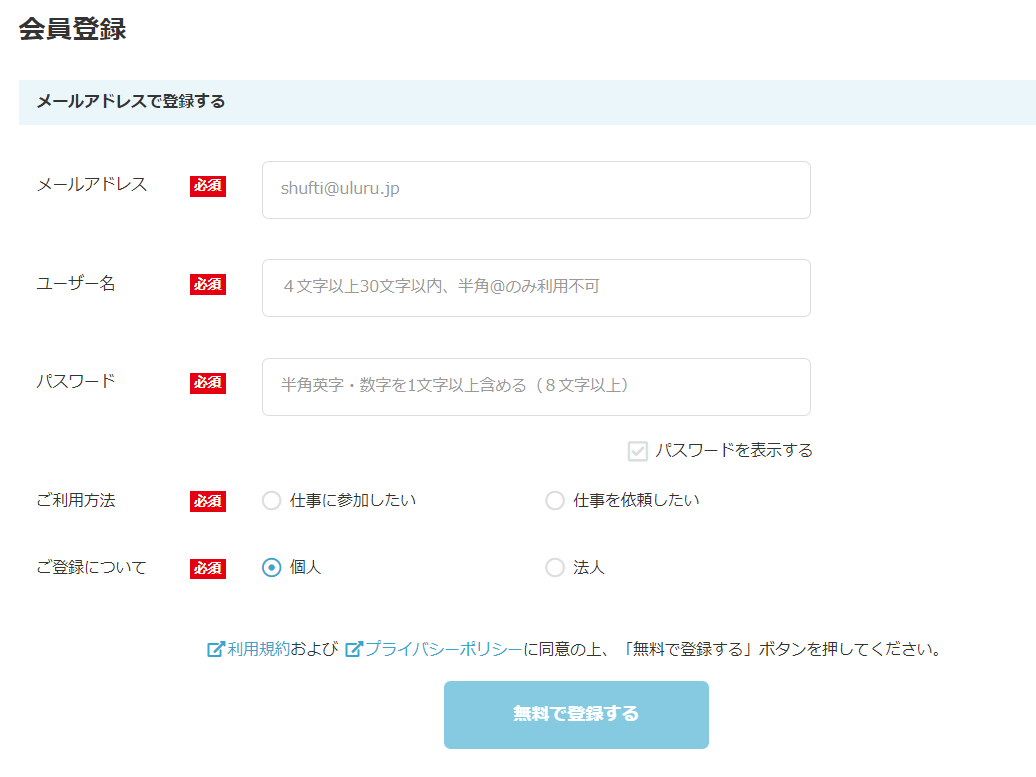Open the 利用規約 link
Viewport: 1036px width, 777px height.
(x=256, y=647)
